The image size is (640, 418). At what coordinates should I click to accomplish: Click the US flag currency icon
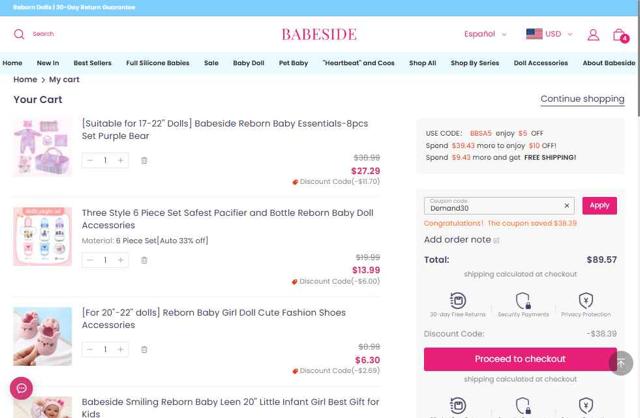click(x=534, y=34)
